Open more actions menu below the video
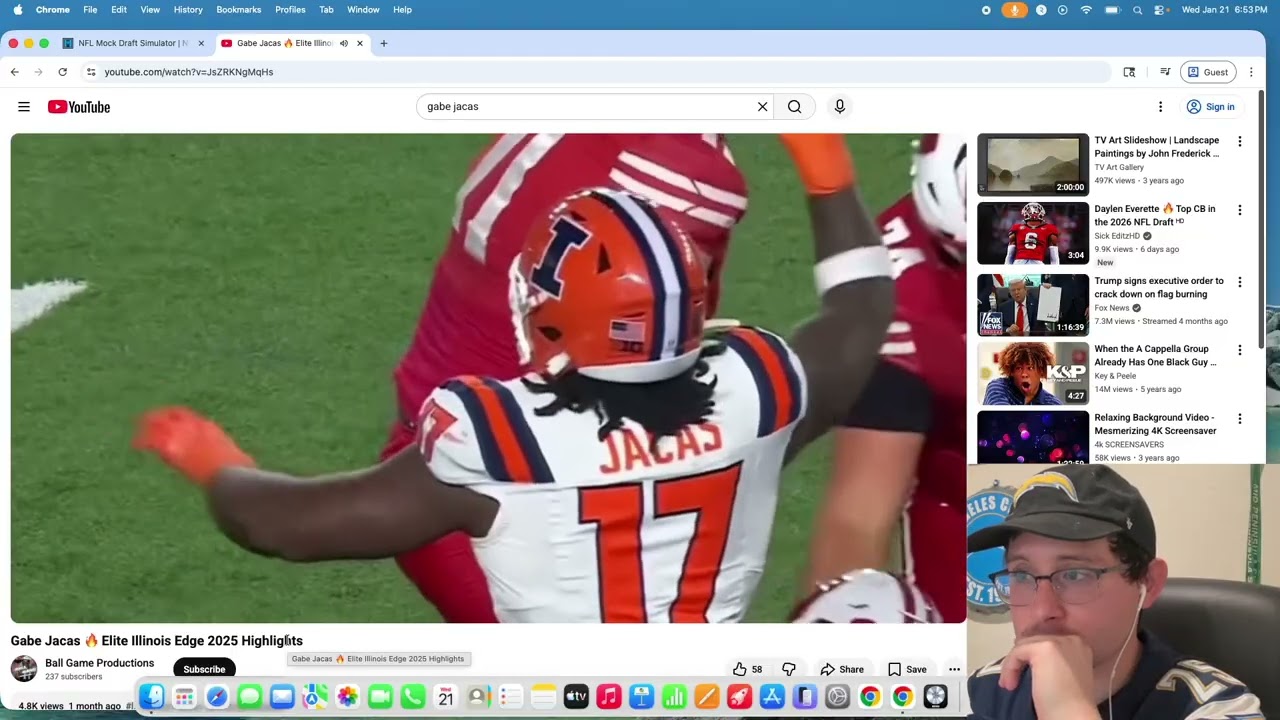 (954, 669)
